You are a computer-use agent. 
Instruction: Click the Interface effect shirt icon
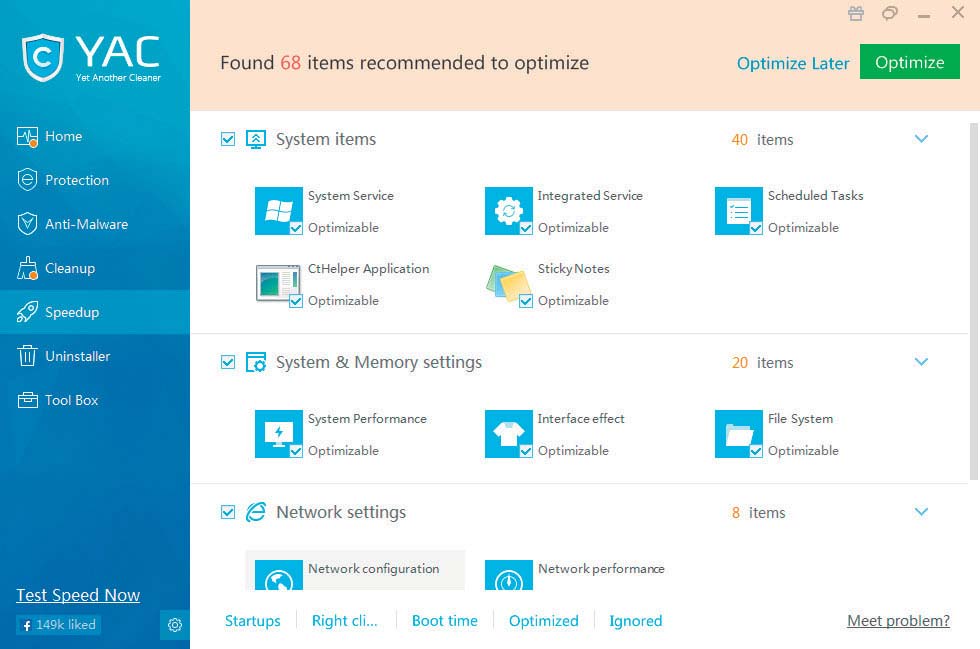coord(509,434)
